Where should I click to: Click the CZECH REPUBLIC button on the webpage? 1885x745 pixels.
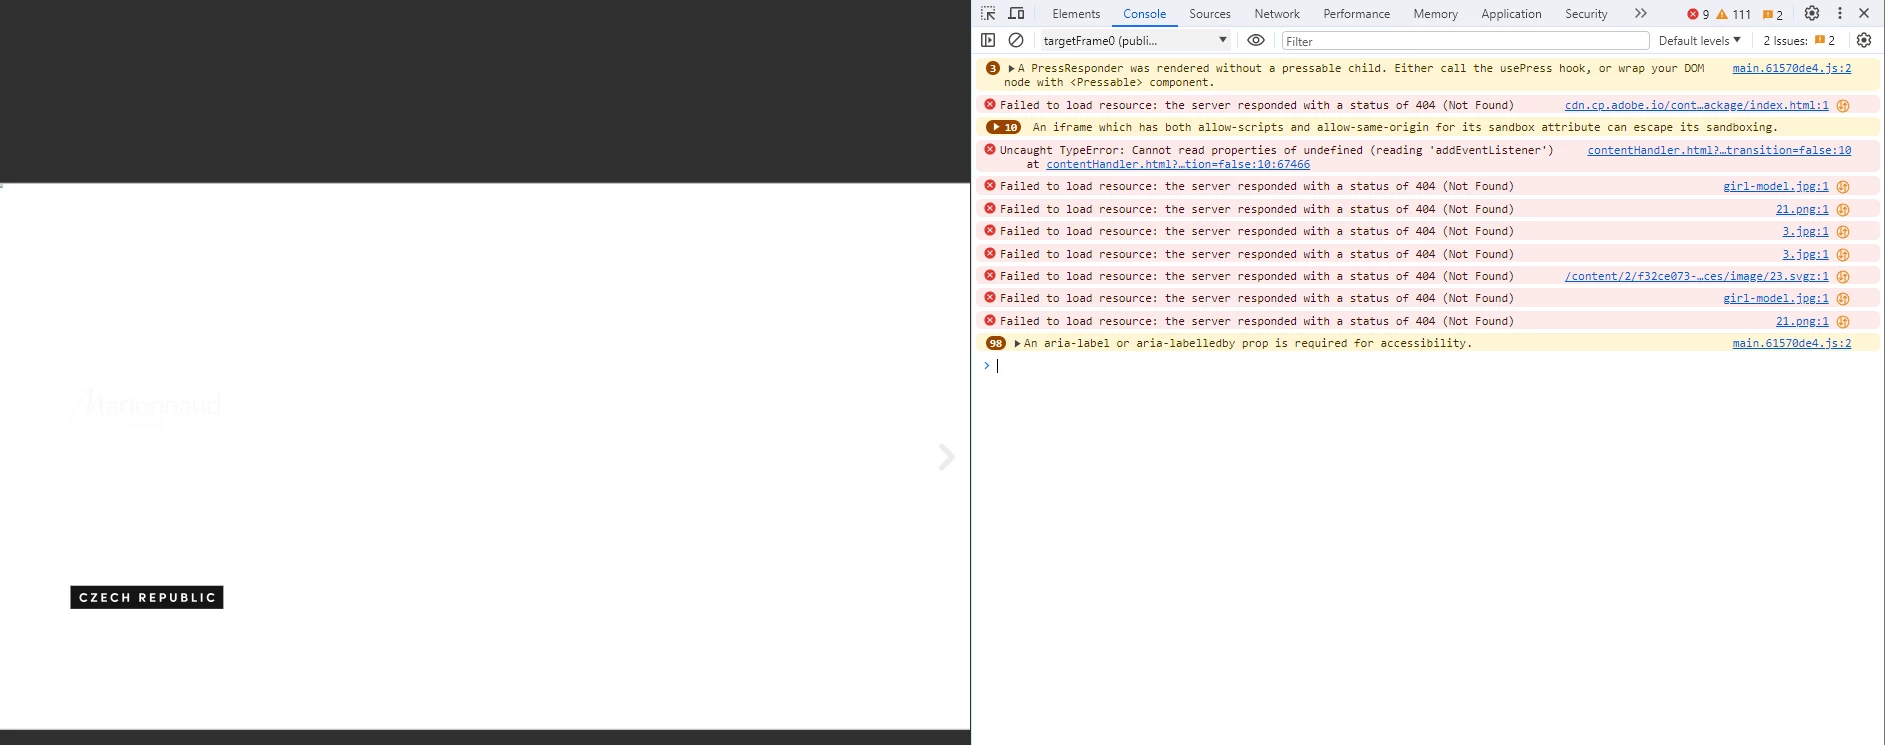147,597
